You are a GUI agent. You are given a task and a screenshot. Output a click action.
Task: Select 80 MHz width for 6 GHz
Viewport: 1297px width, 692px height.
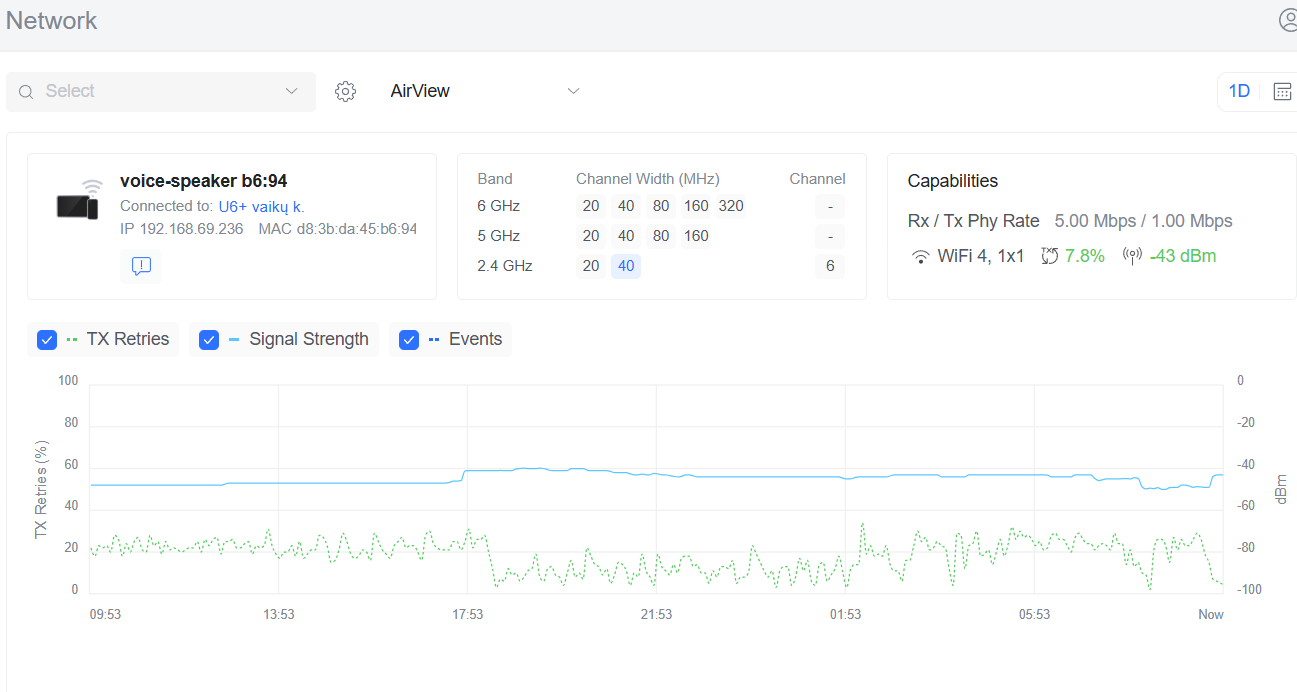661,206
